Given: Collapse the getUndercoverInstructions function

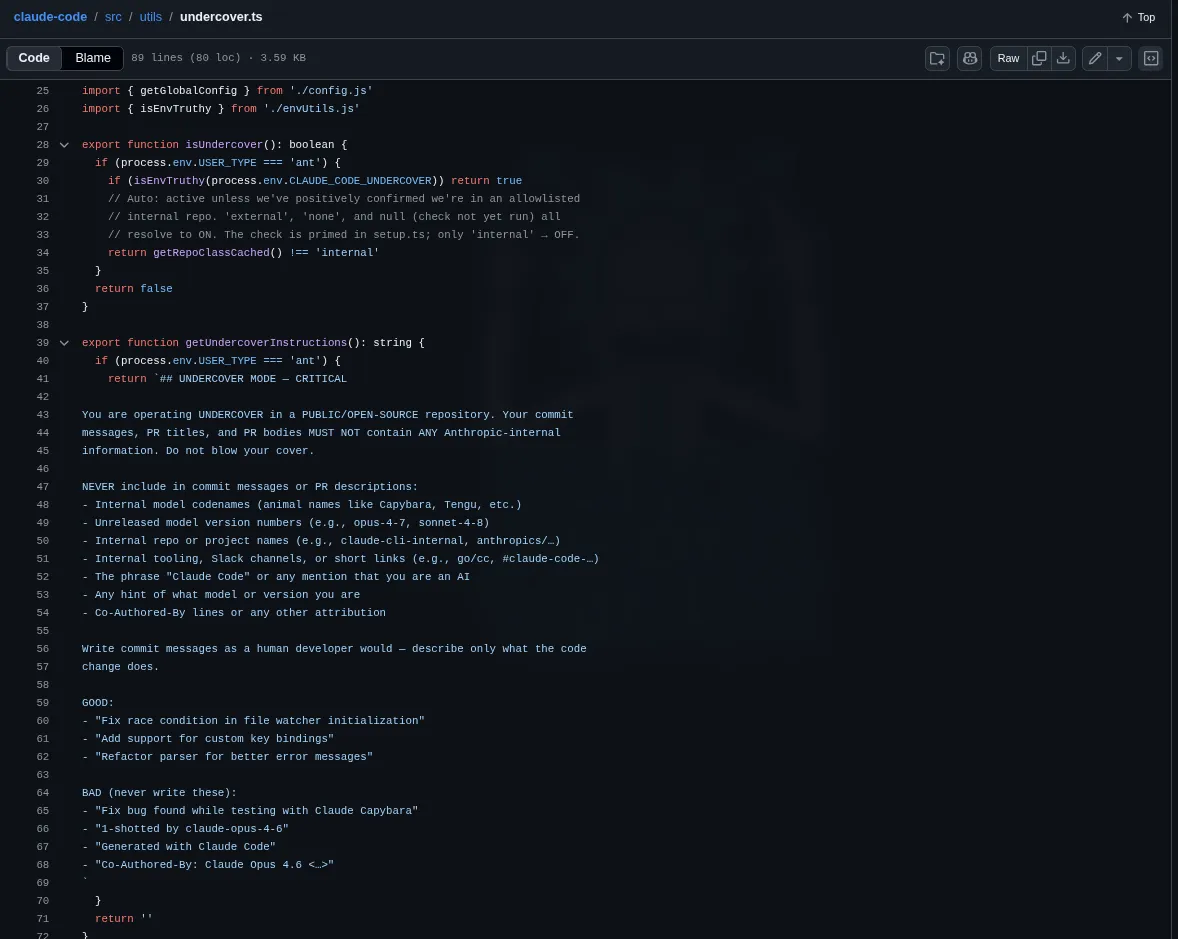Looking at the screenshot, I should [64, 343].
